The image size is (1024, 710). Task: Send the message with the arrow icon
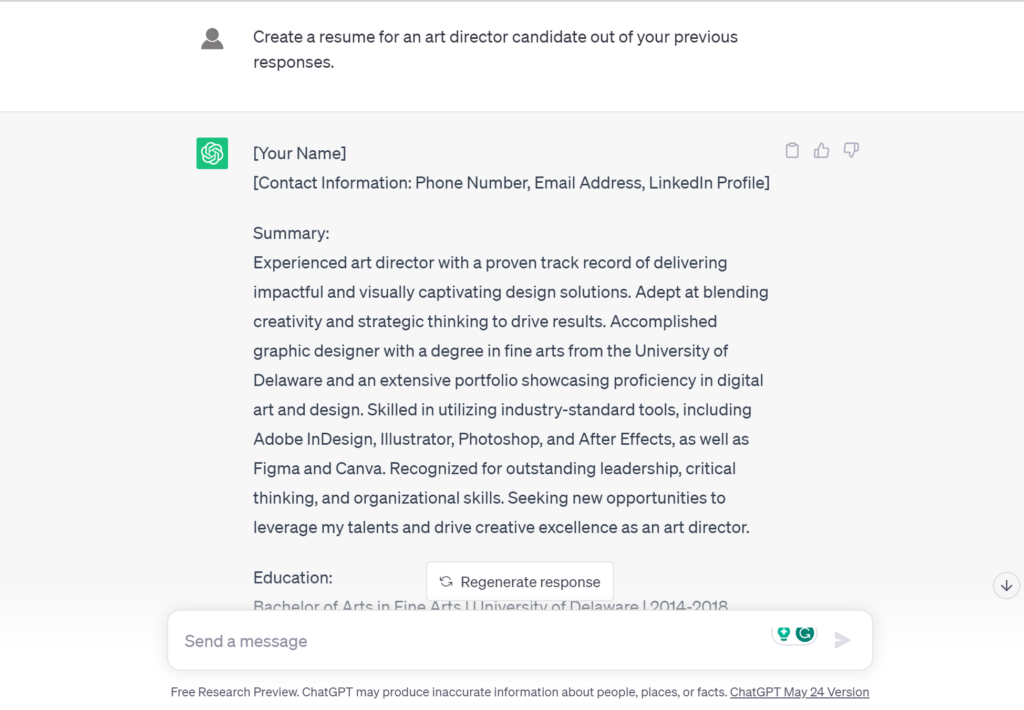click(x=842, y=640)
